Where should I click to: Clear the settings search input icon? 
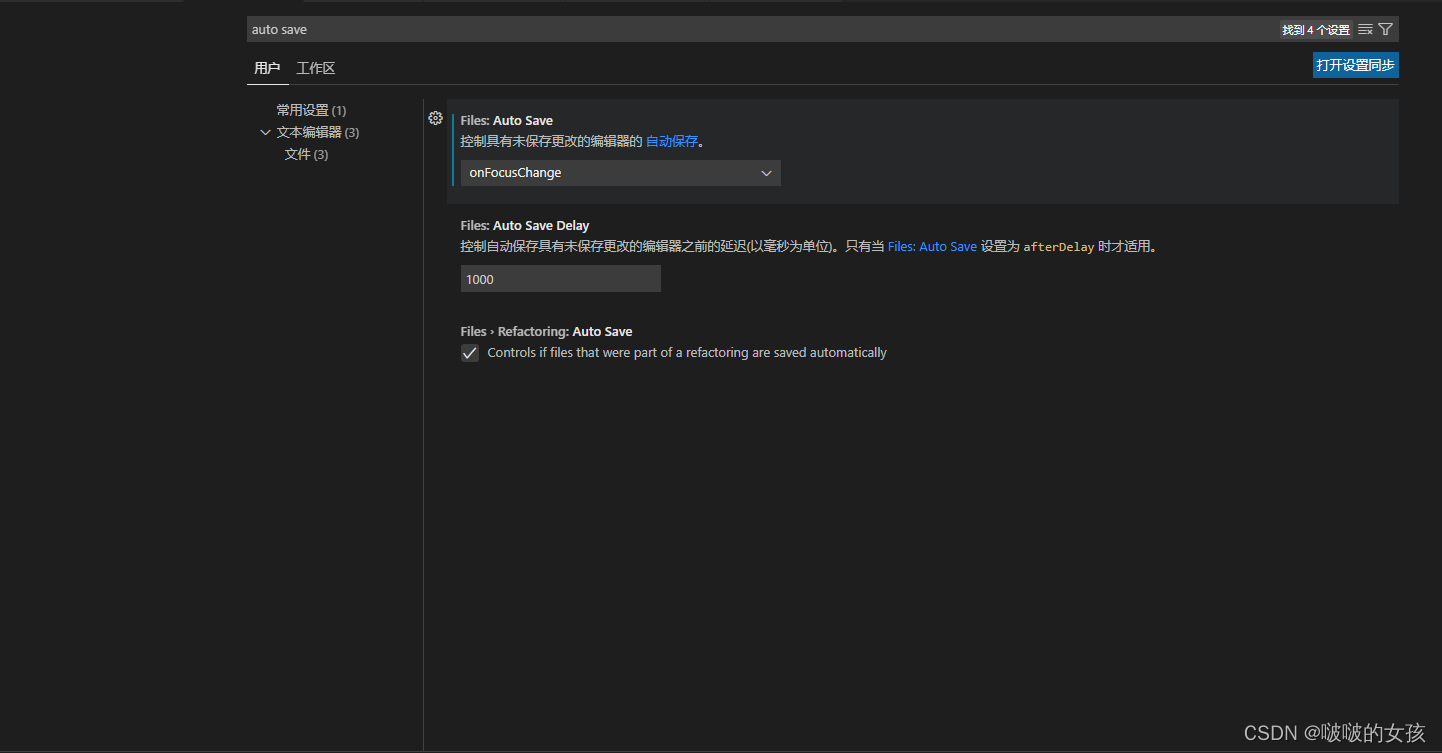click(x=1365, y=30)
